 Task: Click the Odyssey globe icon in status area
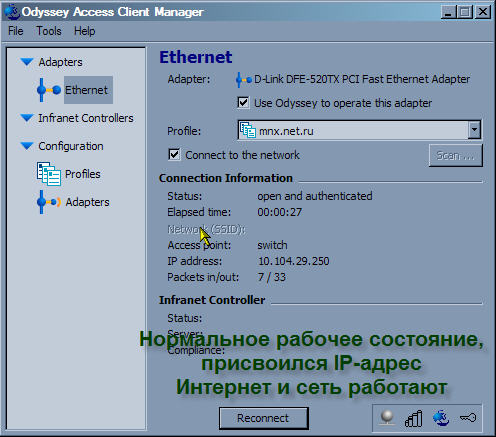[441, 418]
